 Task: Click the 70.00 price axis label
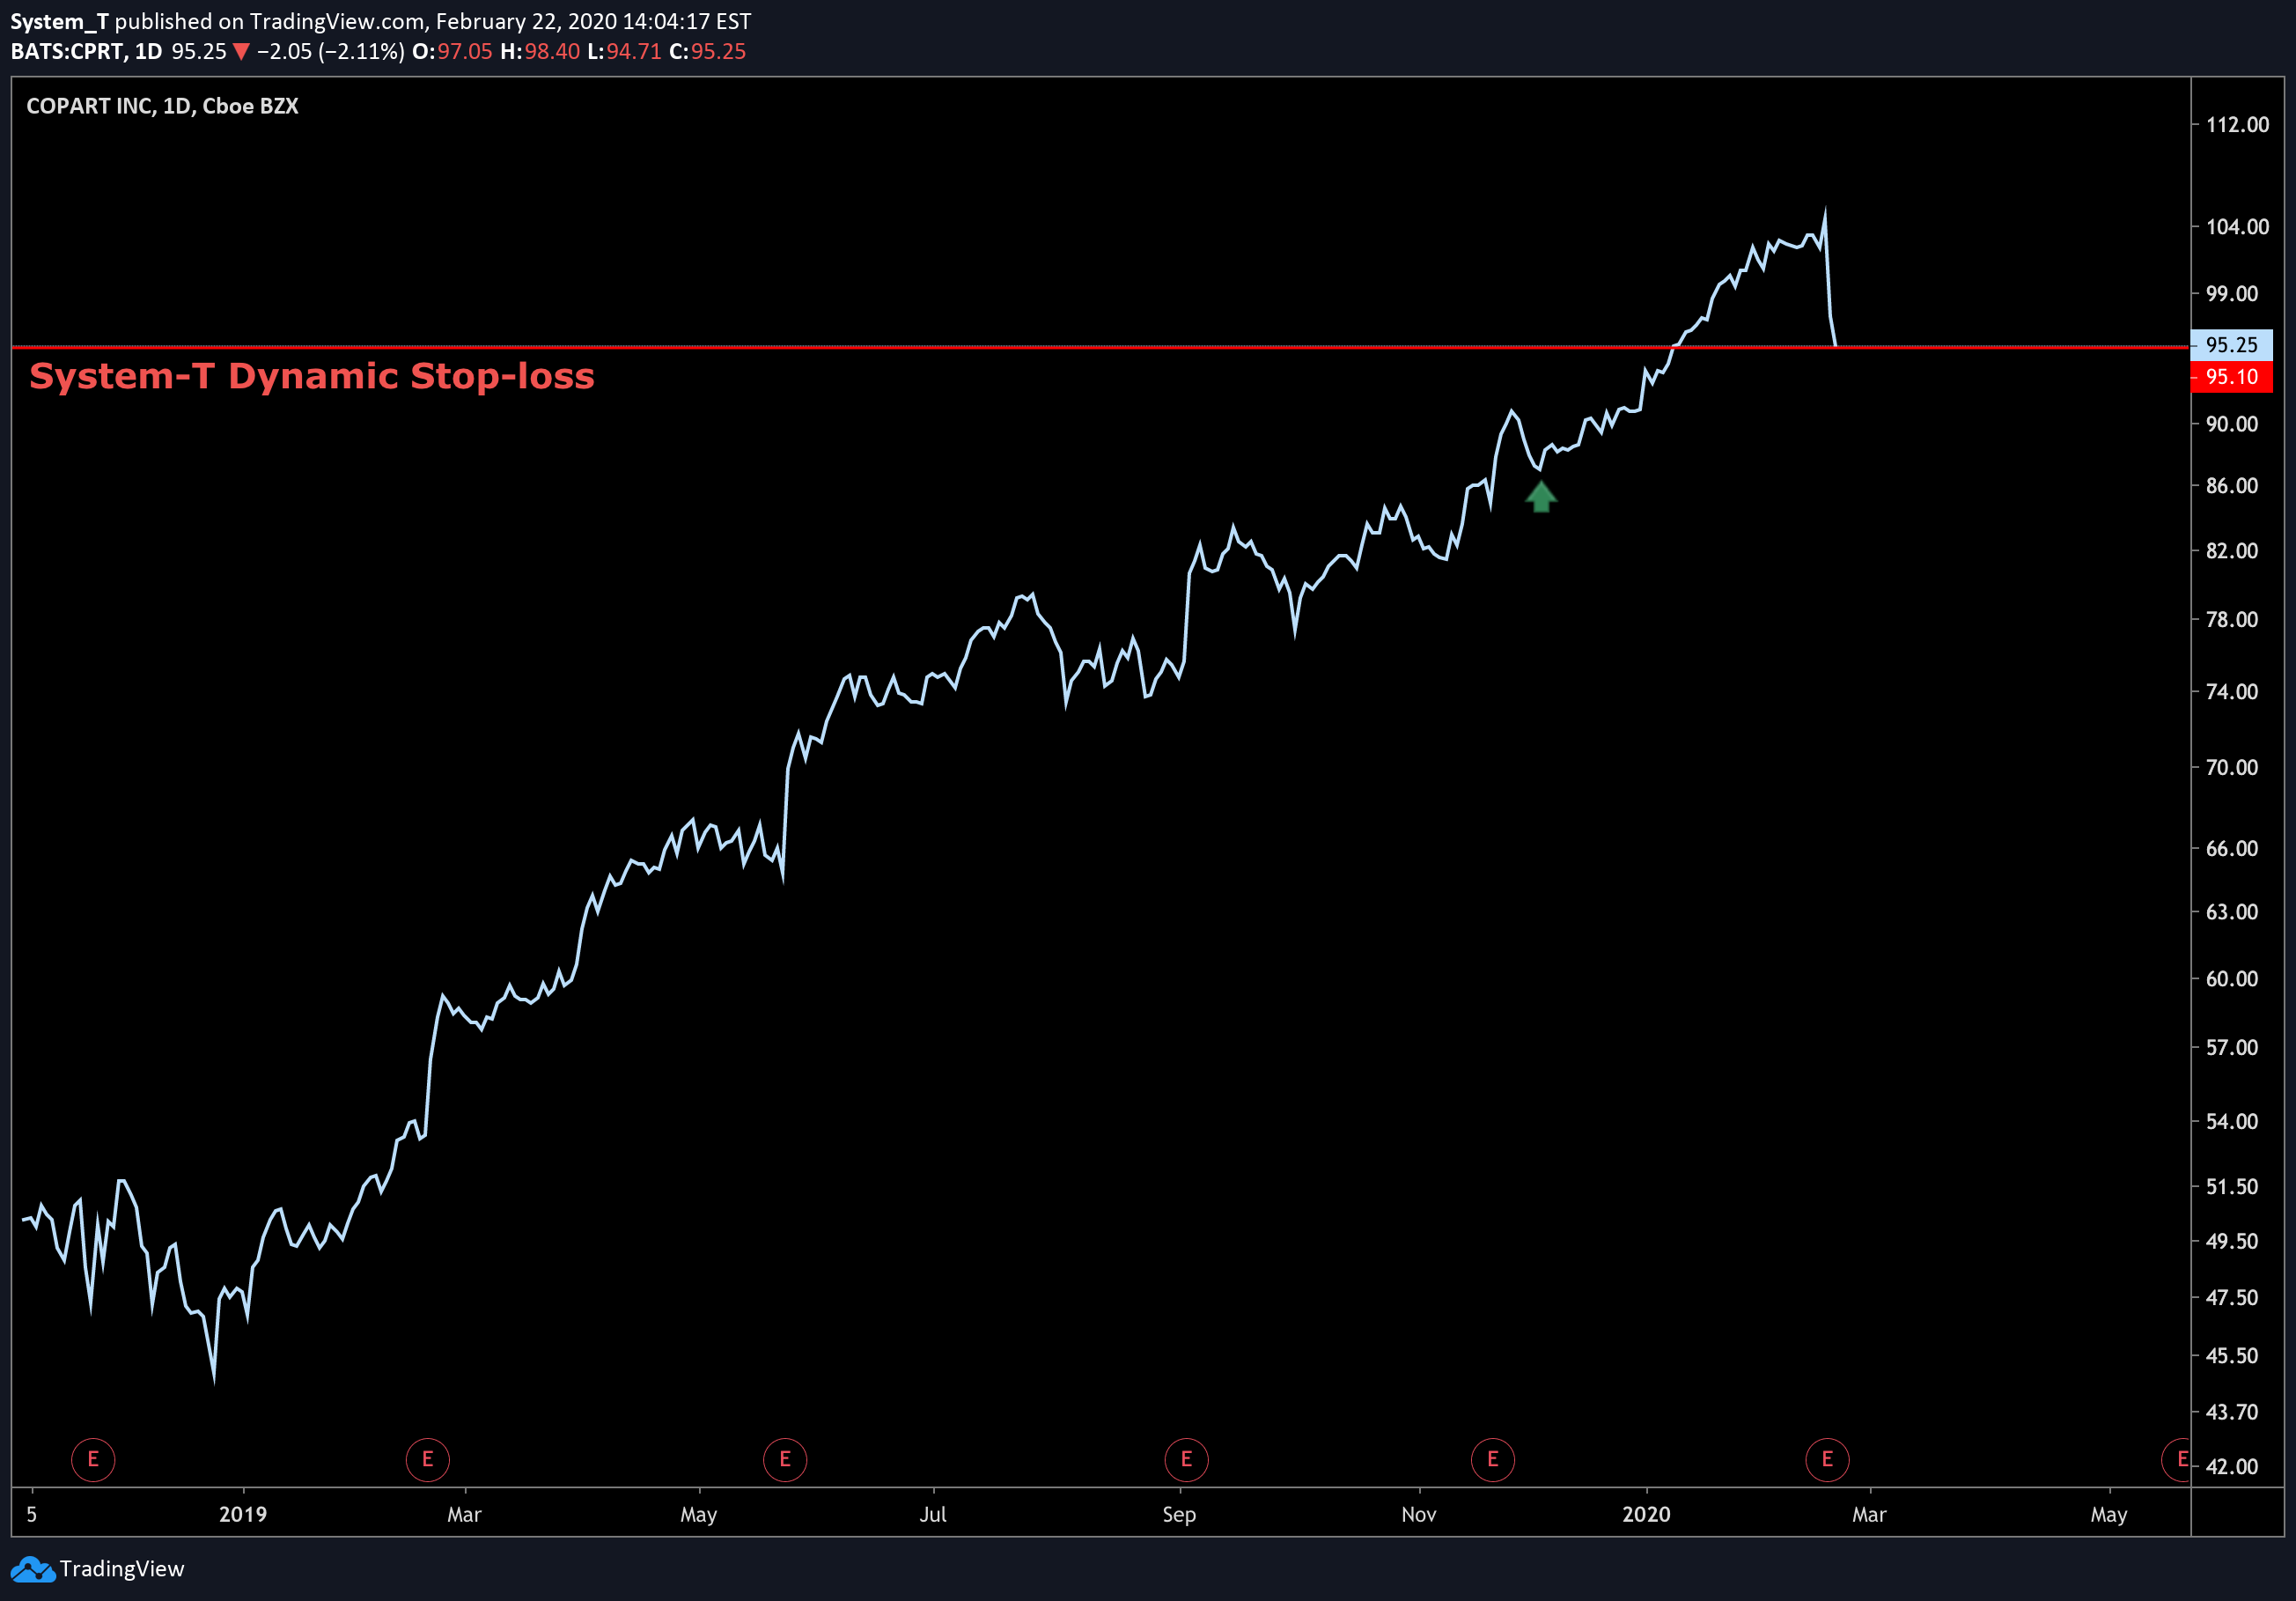(2232, 768)
